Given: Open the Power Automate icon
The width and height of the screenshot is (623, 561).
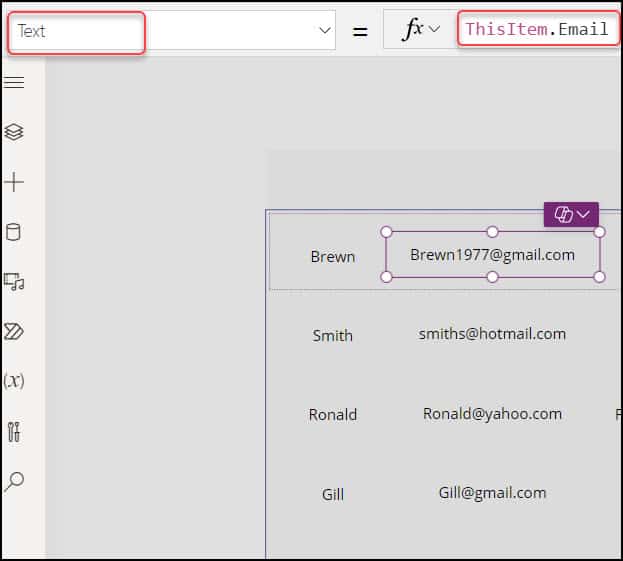Looking at the screenshot, I should click(14, 331).
